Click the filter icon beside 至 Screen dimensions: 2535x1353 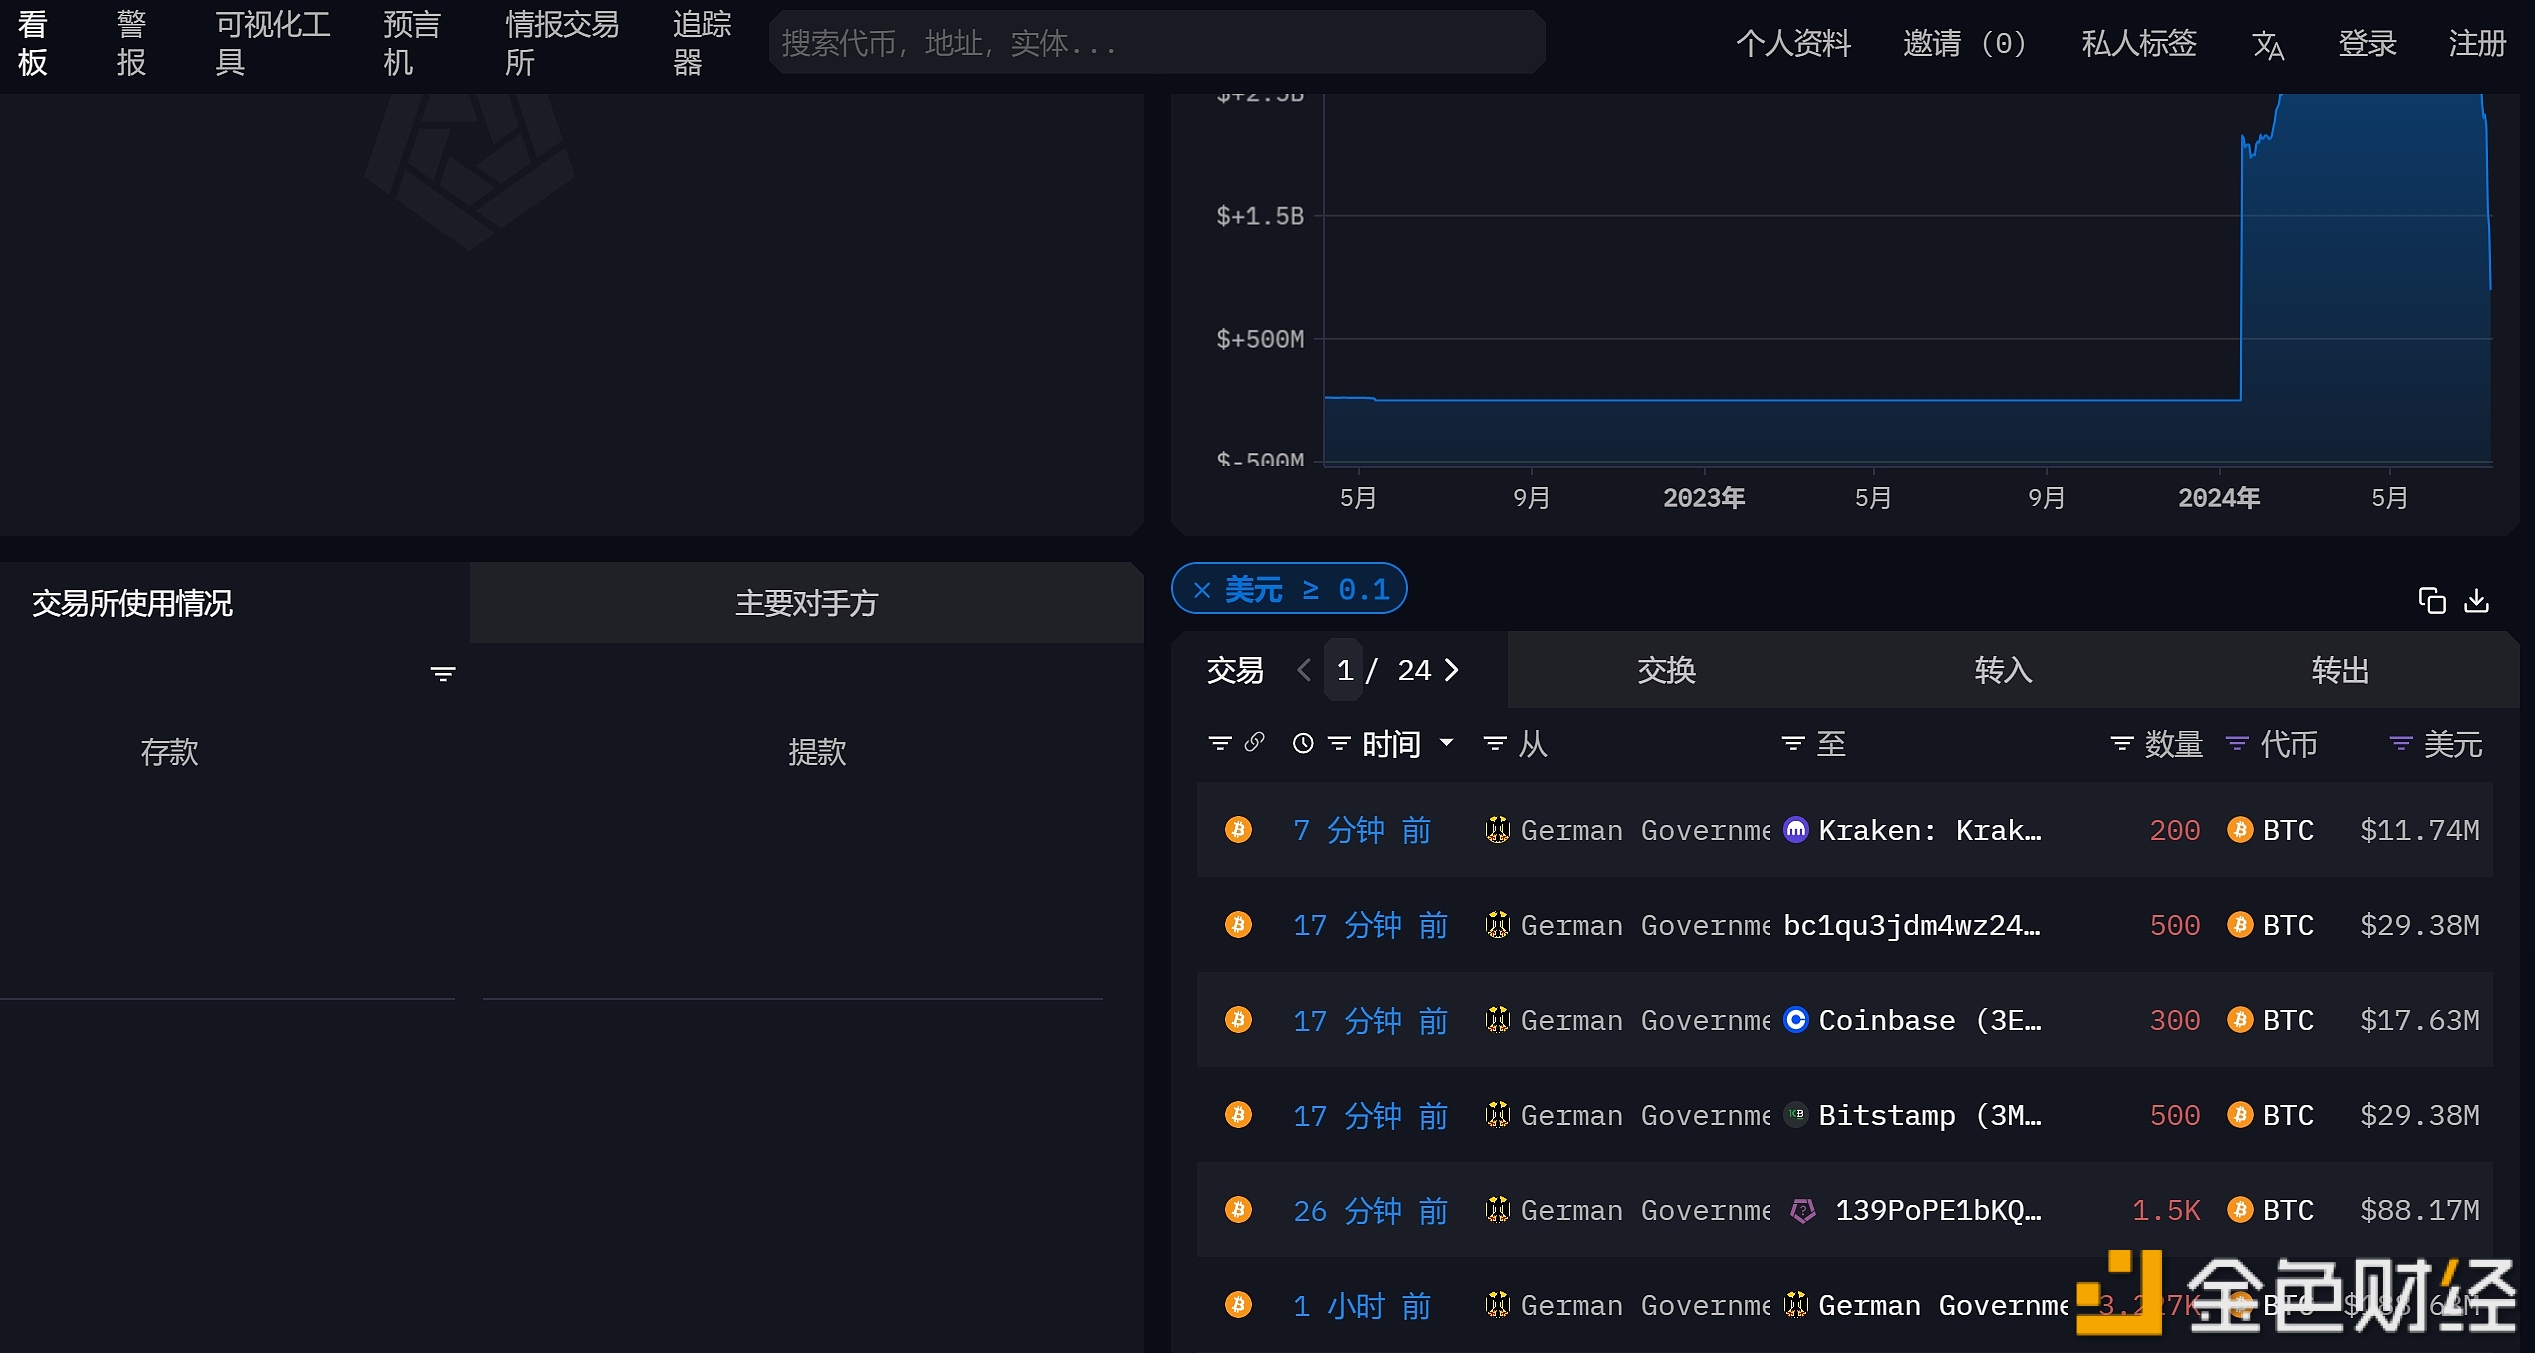(1793, 743)
